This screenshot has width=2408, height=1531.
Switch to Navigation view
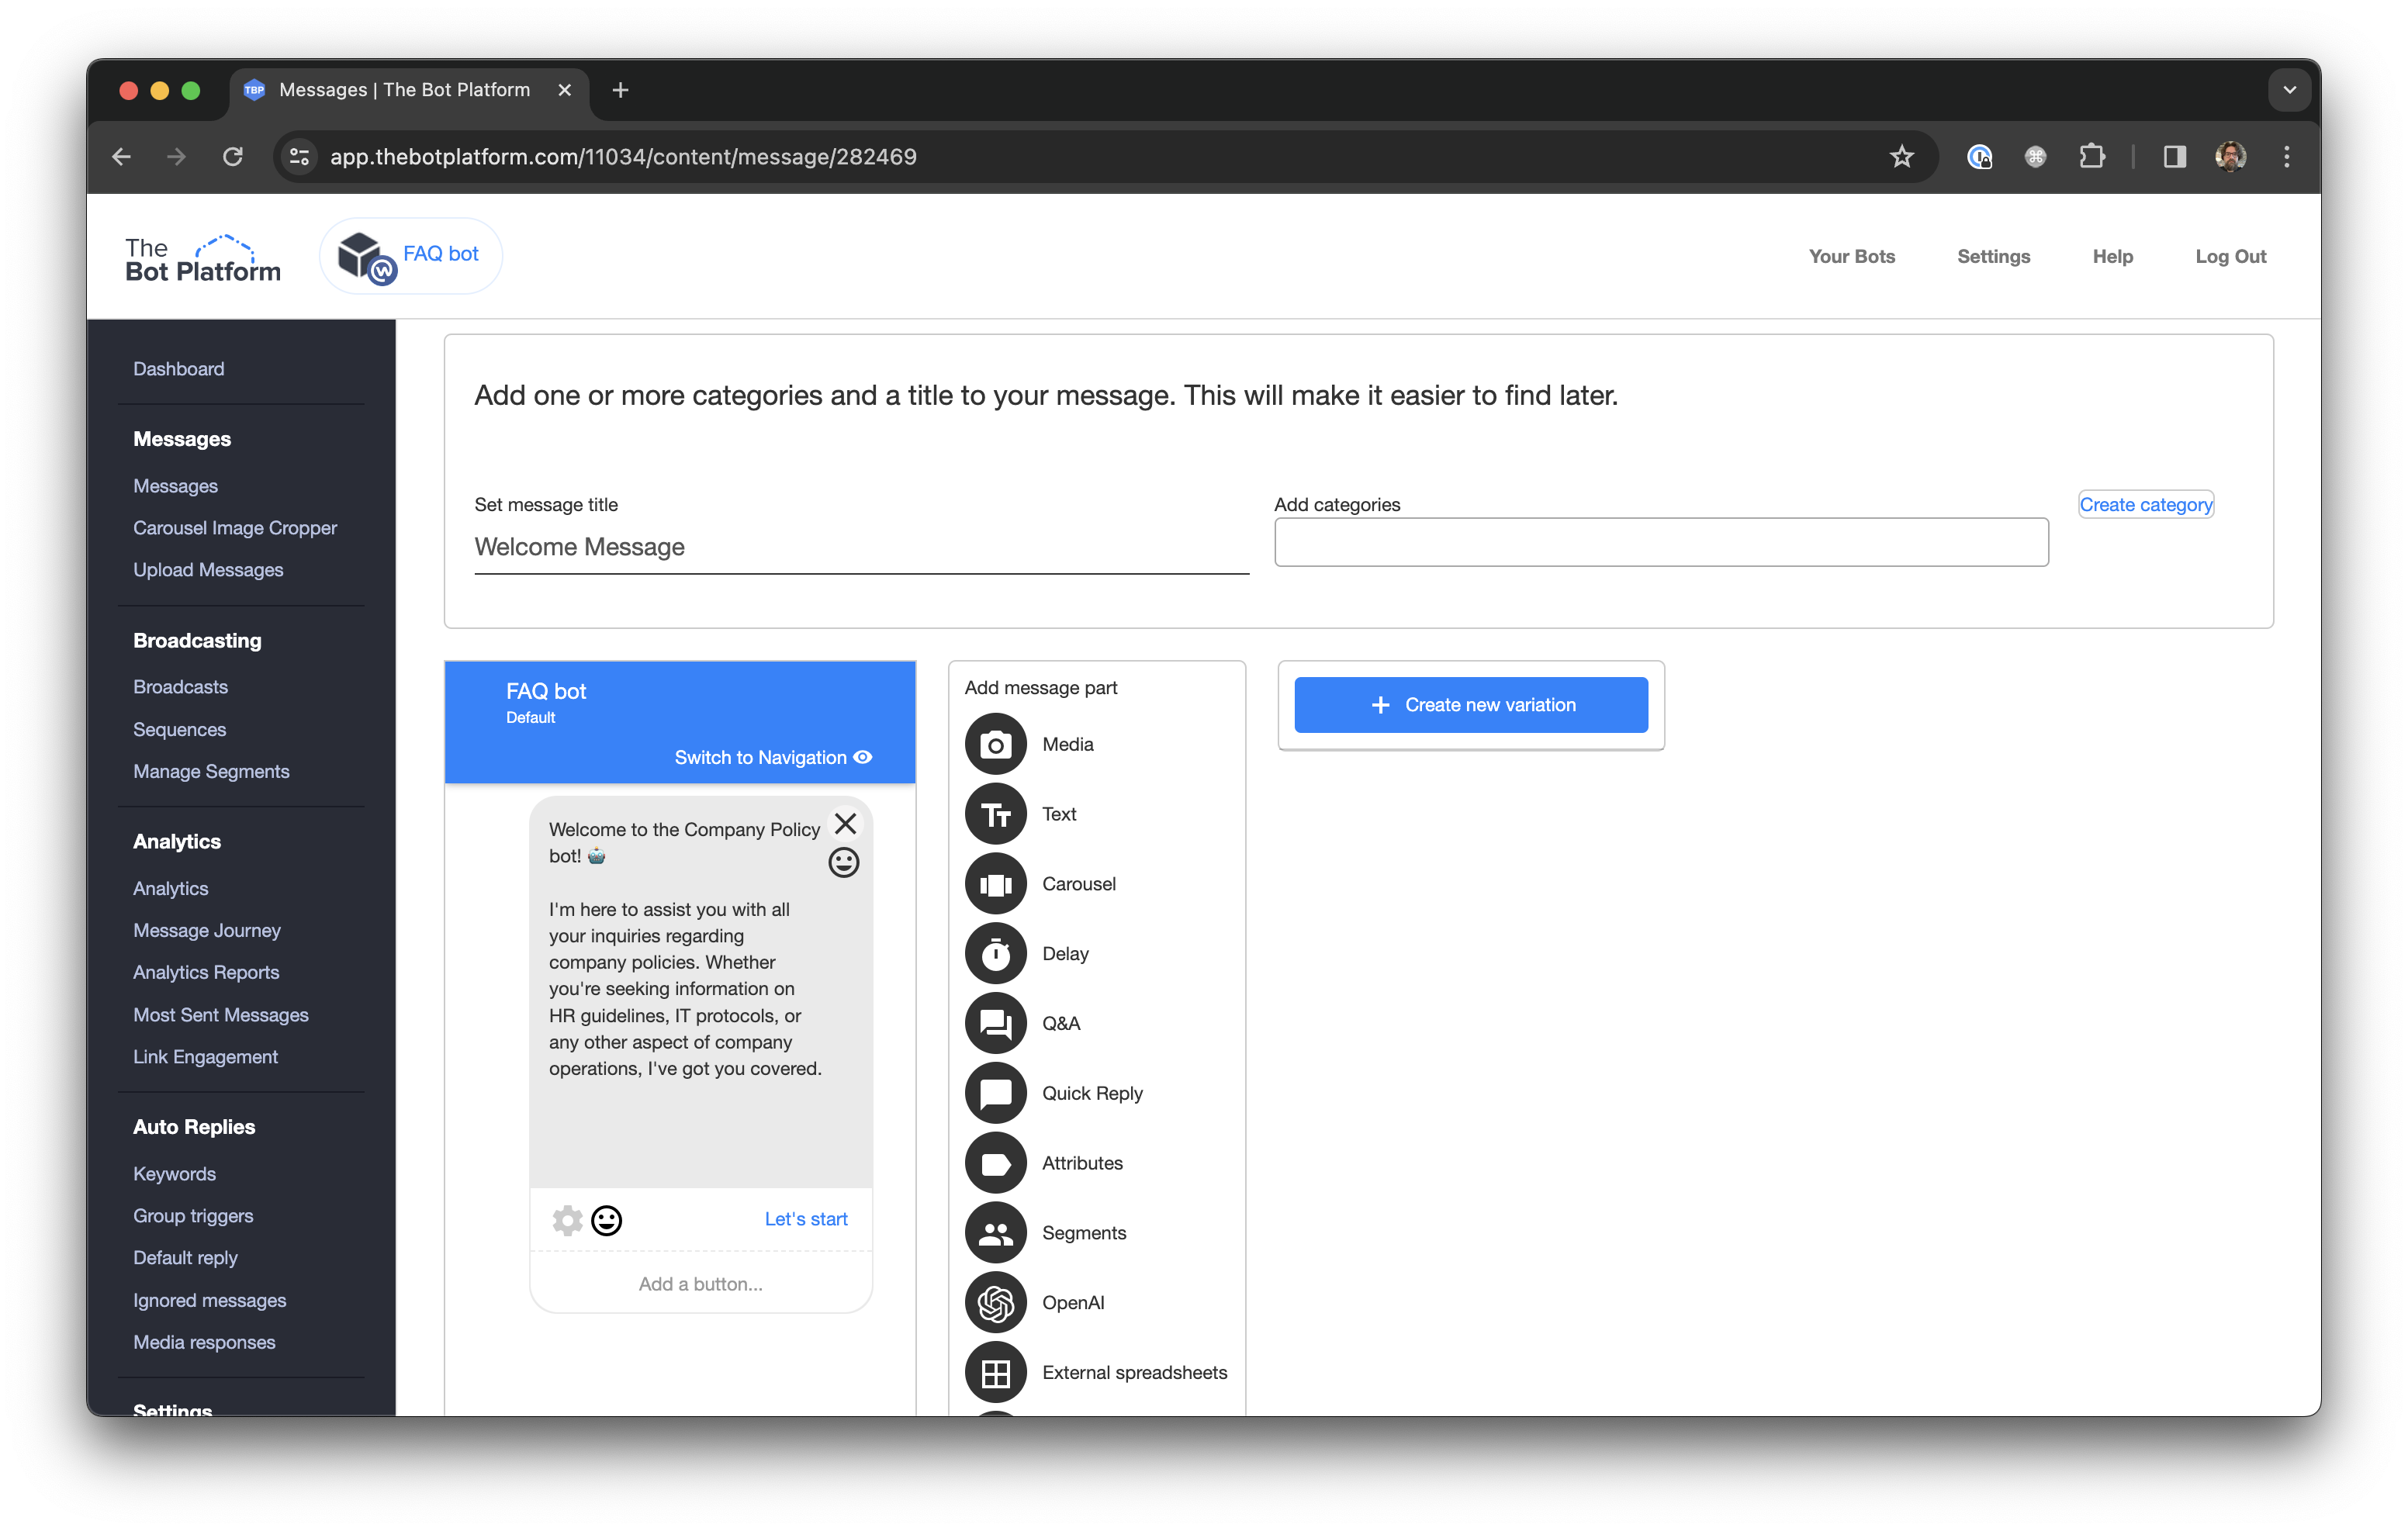coord(773,758)
